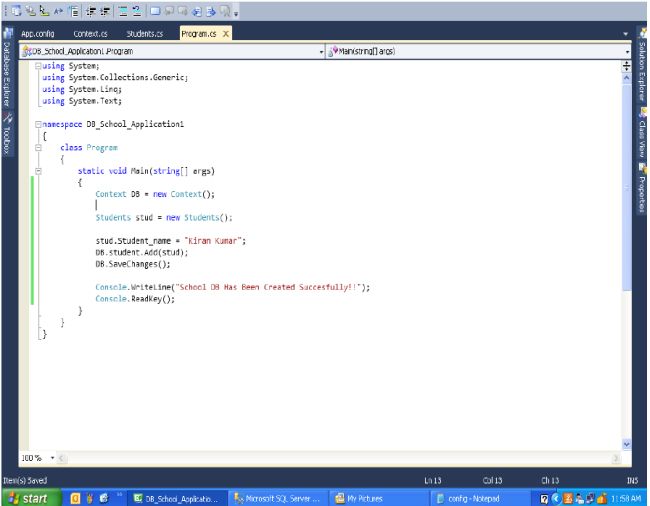The width and height of the screenshot is (650, 506).
Task: Click the "Item(s) Saved" status text
Action: click(25, 481)
